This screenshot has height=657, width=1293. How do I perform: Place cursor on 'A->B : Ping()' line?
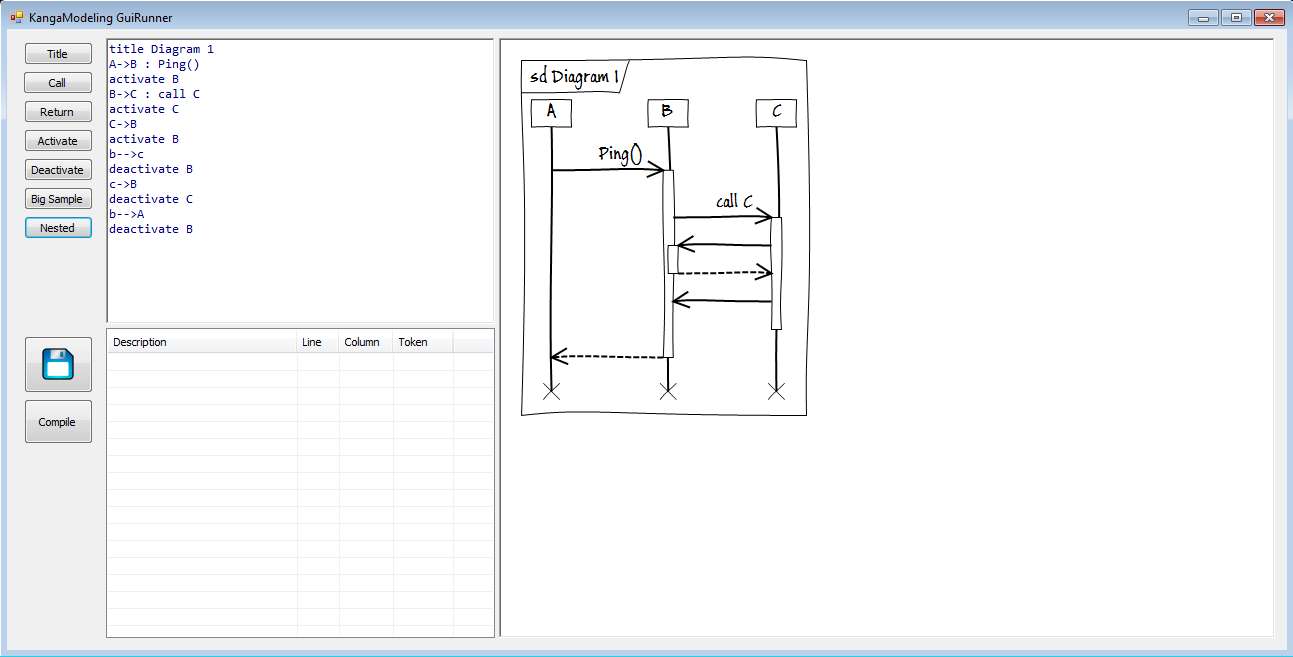point(154,64)
